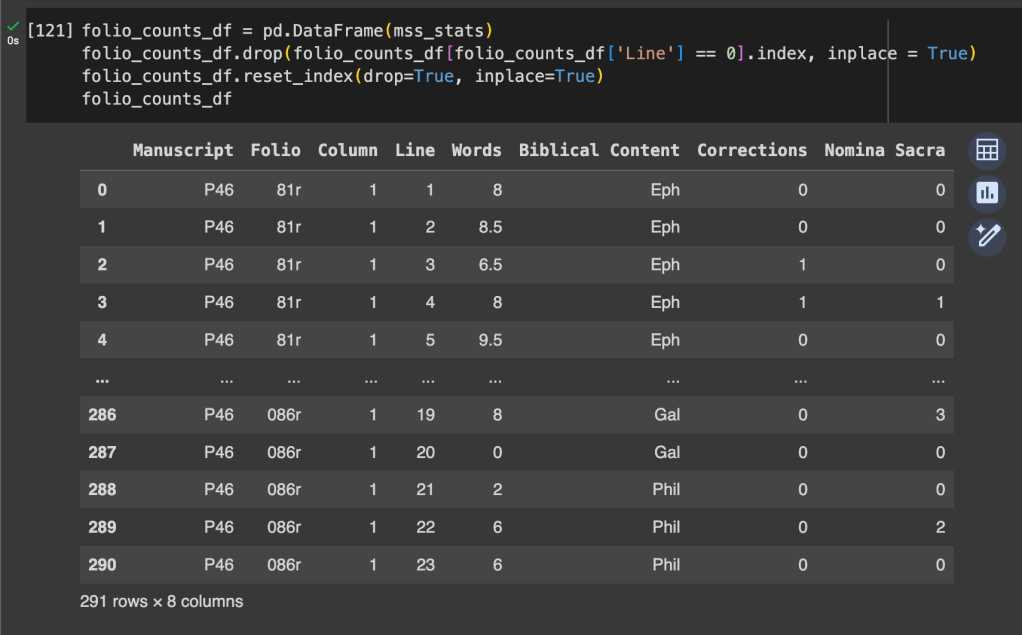Select the Biblical Content column header
This screenshot has width=1022, height=635.
coord(599,150)
